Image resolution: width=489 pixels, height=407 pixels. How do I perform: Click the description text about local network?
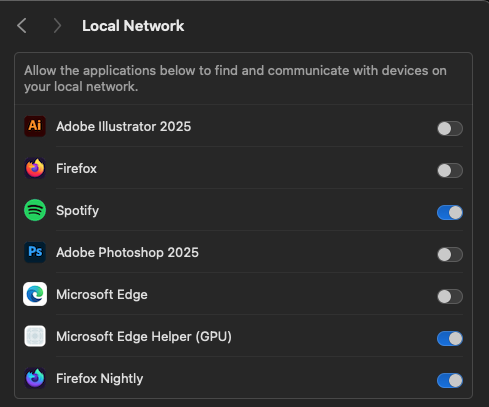(x=235, y=79)
